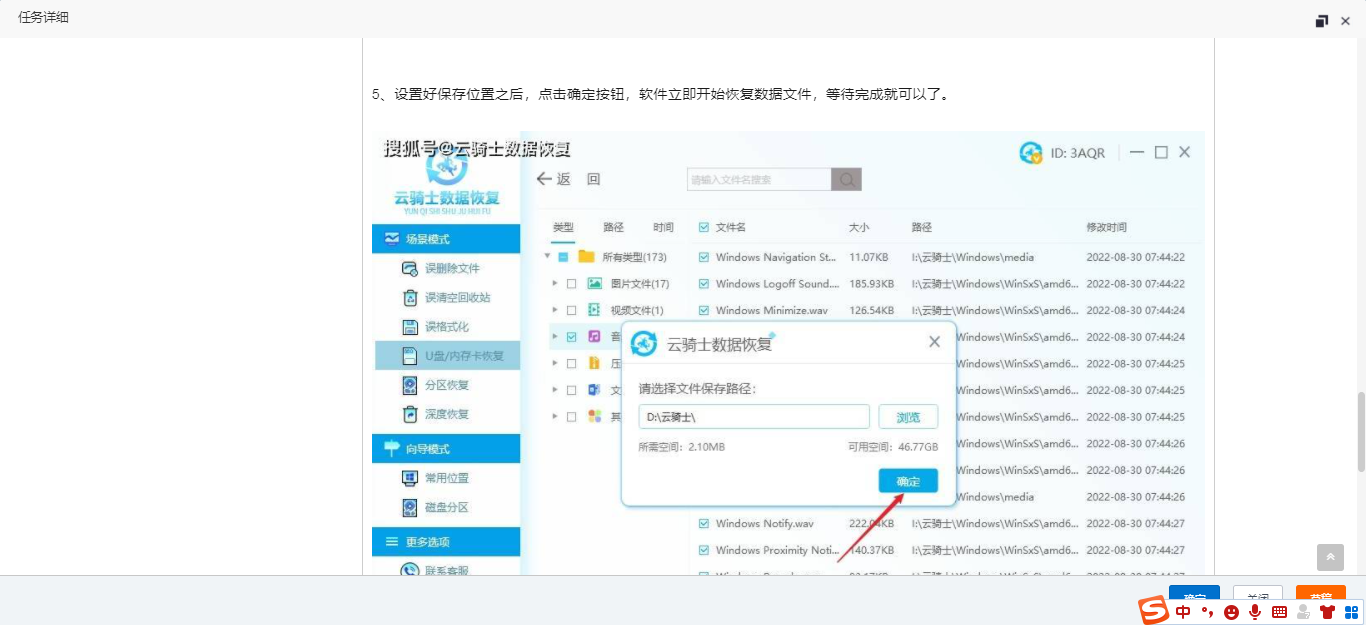Open the IME emoji smiley icon

point(1231,611)
